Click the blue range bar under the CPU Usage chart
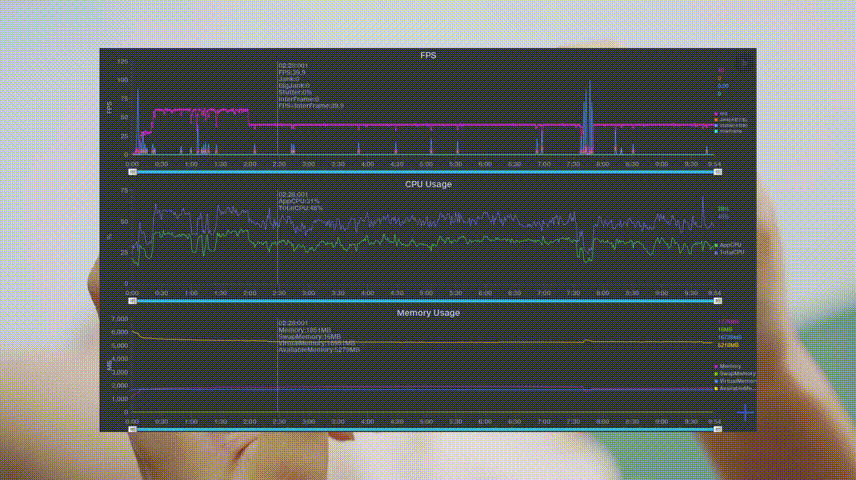 [x=425, y=301]
